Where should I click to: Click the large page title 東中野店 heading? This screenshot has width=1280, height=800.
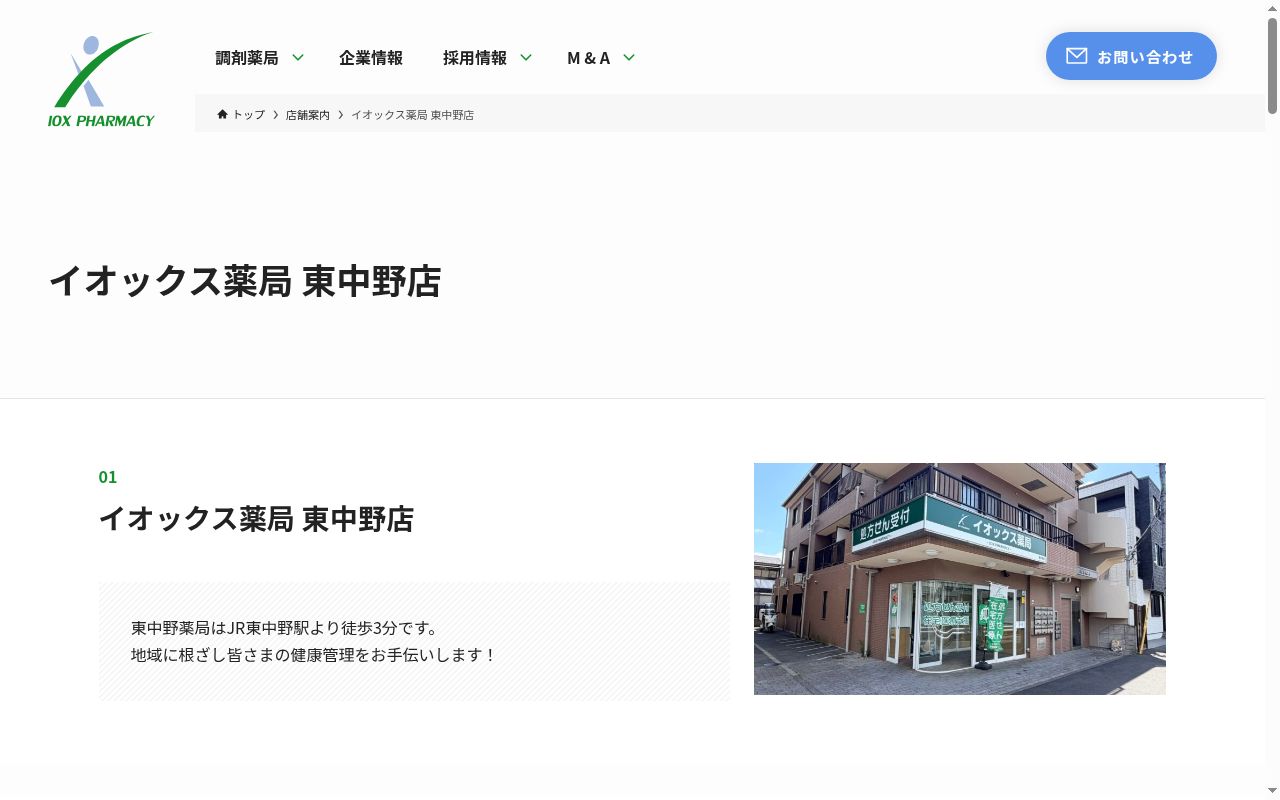[245, 281]
